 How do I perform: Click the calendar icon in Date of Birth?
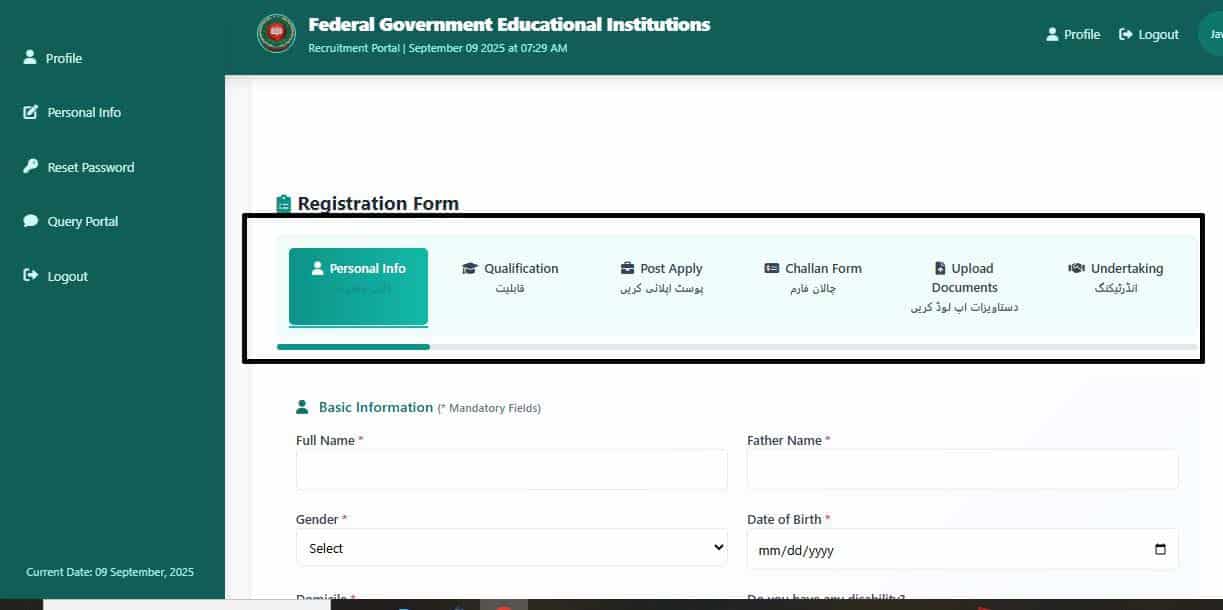point(1160,549)
